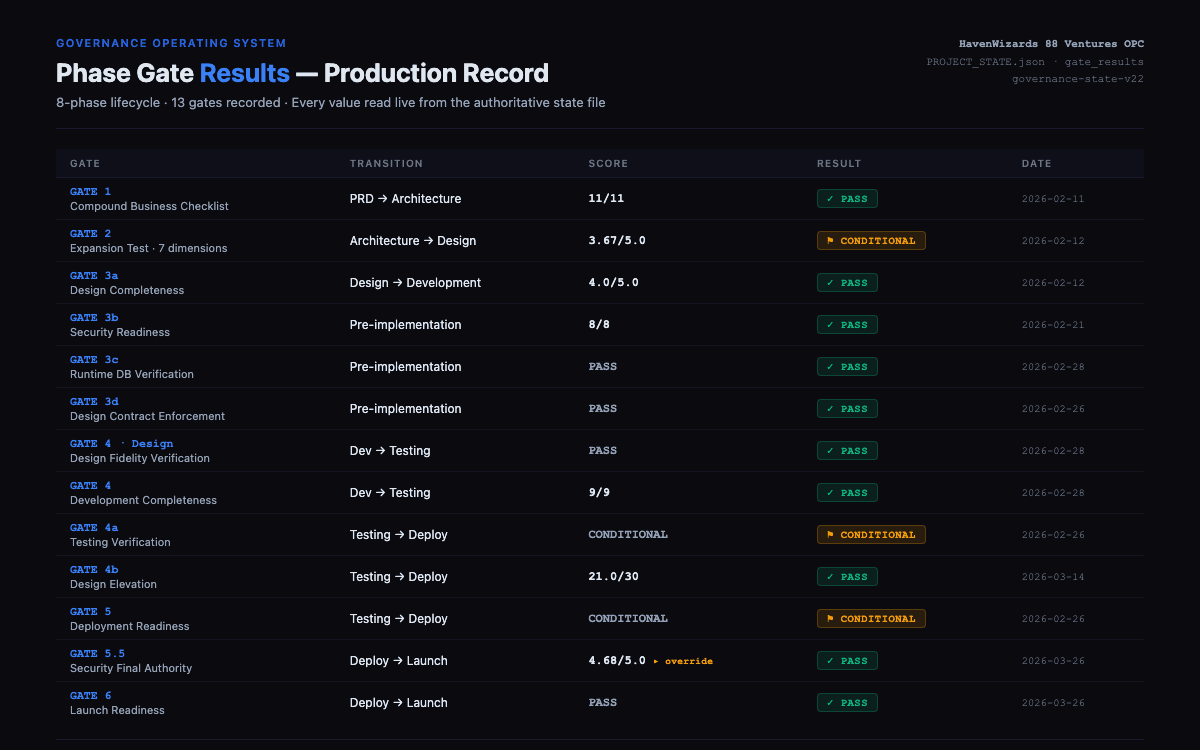Click Expansion Test · 7 dimensions text
This screenshot has width=1200, height=750.
tap(148, 248)
